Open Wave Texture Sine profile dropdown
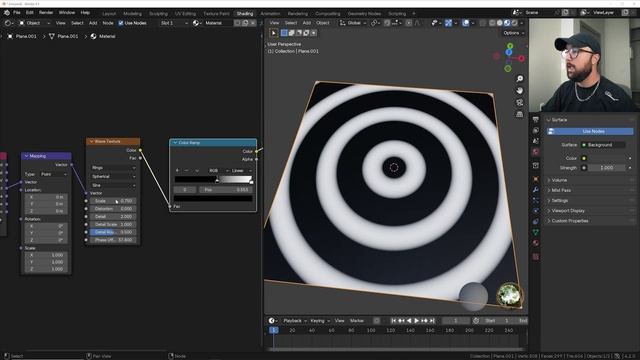This screenshot has height=360, width=640. tap(113, 185)
